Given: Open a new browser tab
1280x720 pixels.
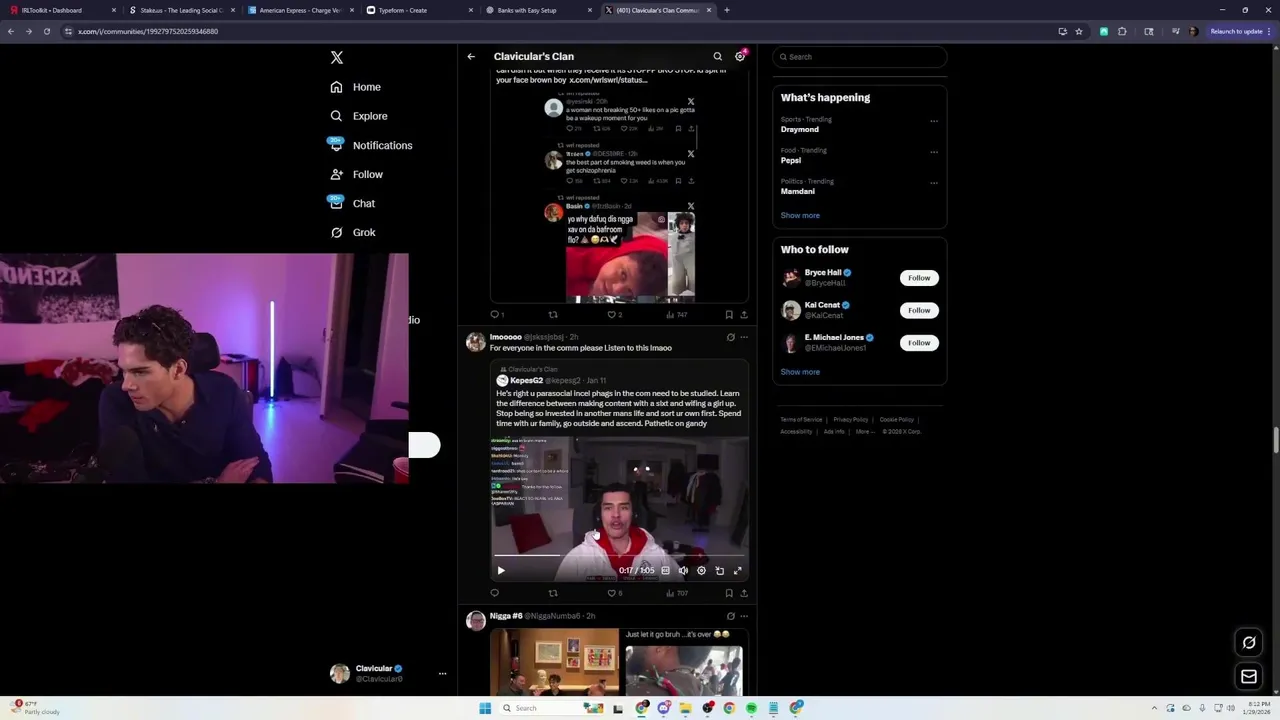Looking at the screenshot, I should point(726,10).
